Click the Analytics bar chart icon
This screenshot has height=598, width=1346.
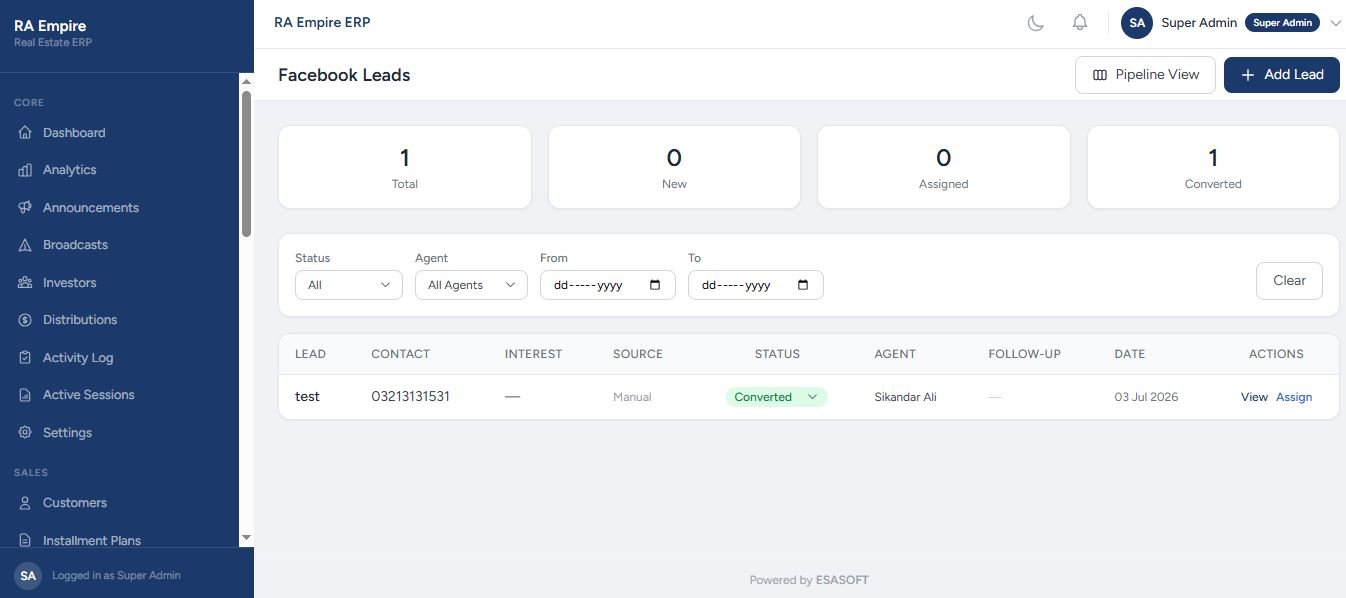tap(25, 170)
